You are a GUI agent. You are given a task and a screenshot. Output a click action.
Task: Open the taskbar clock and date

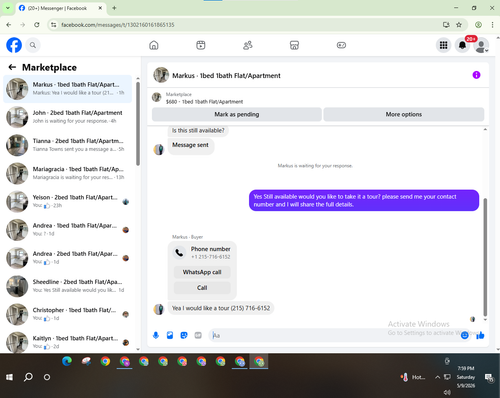tap(466, 377)
